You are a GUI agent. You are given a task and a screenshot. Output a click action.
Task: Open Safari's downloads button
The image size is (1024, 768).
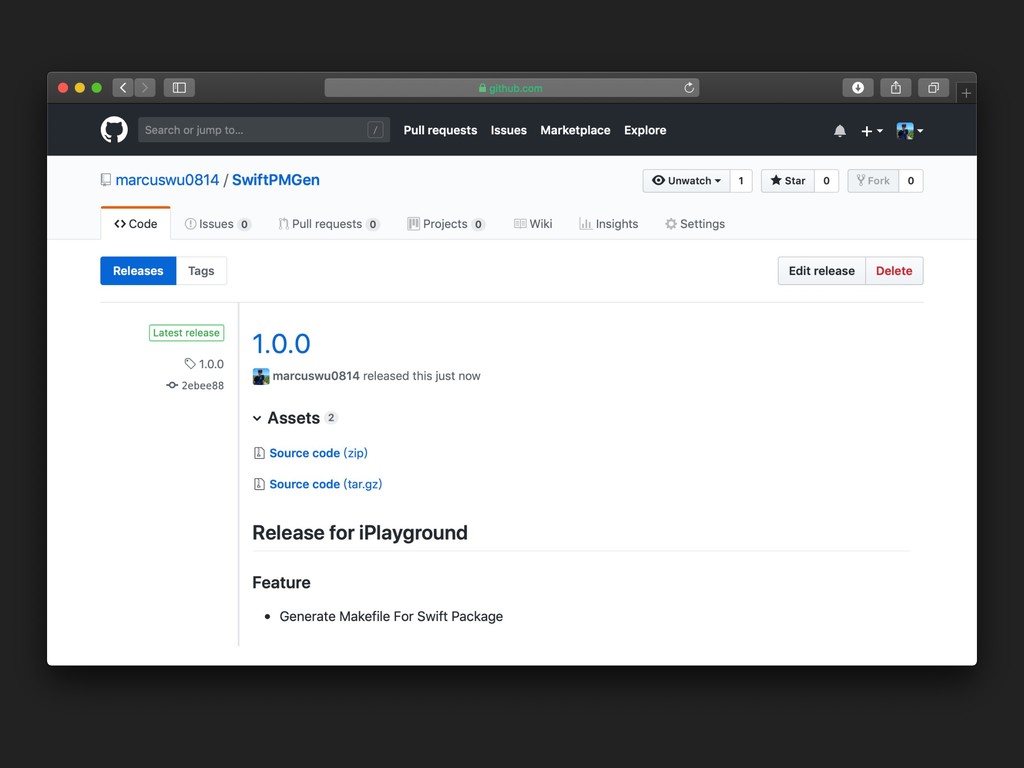[857, 88]
